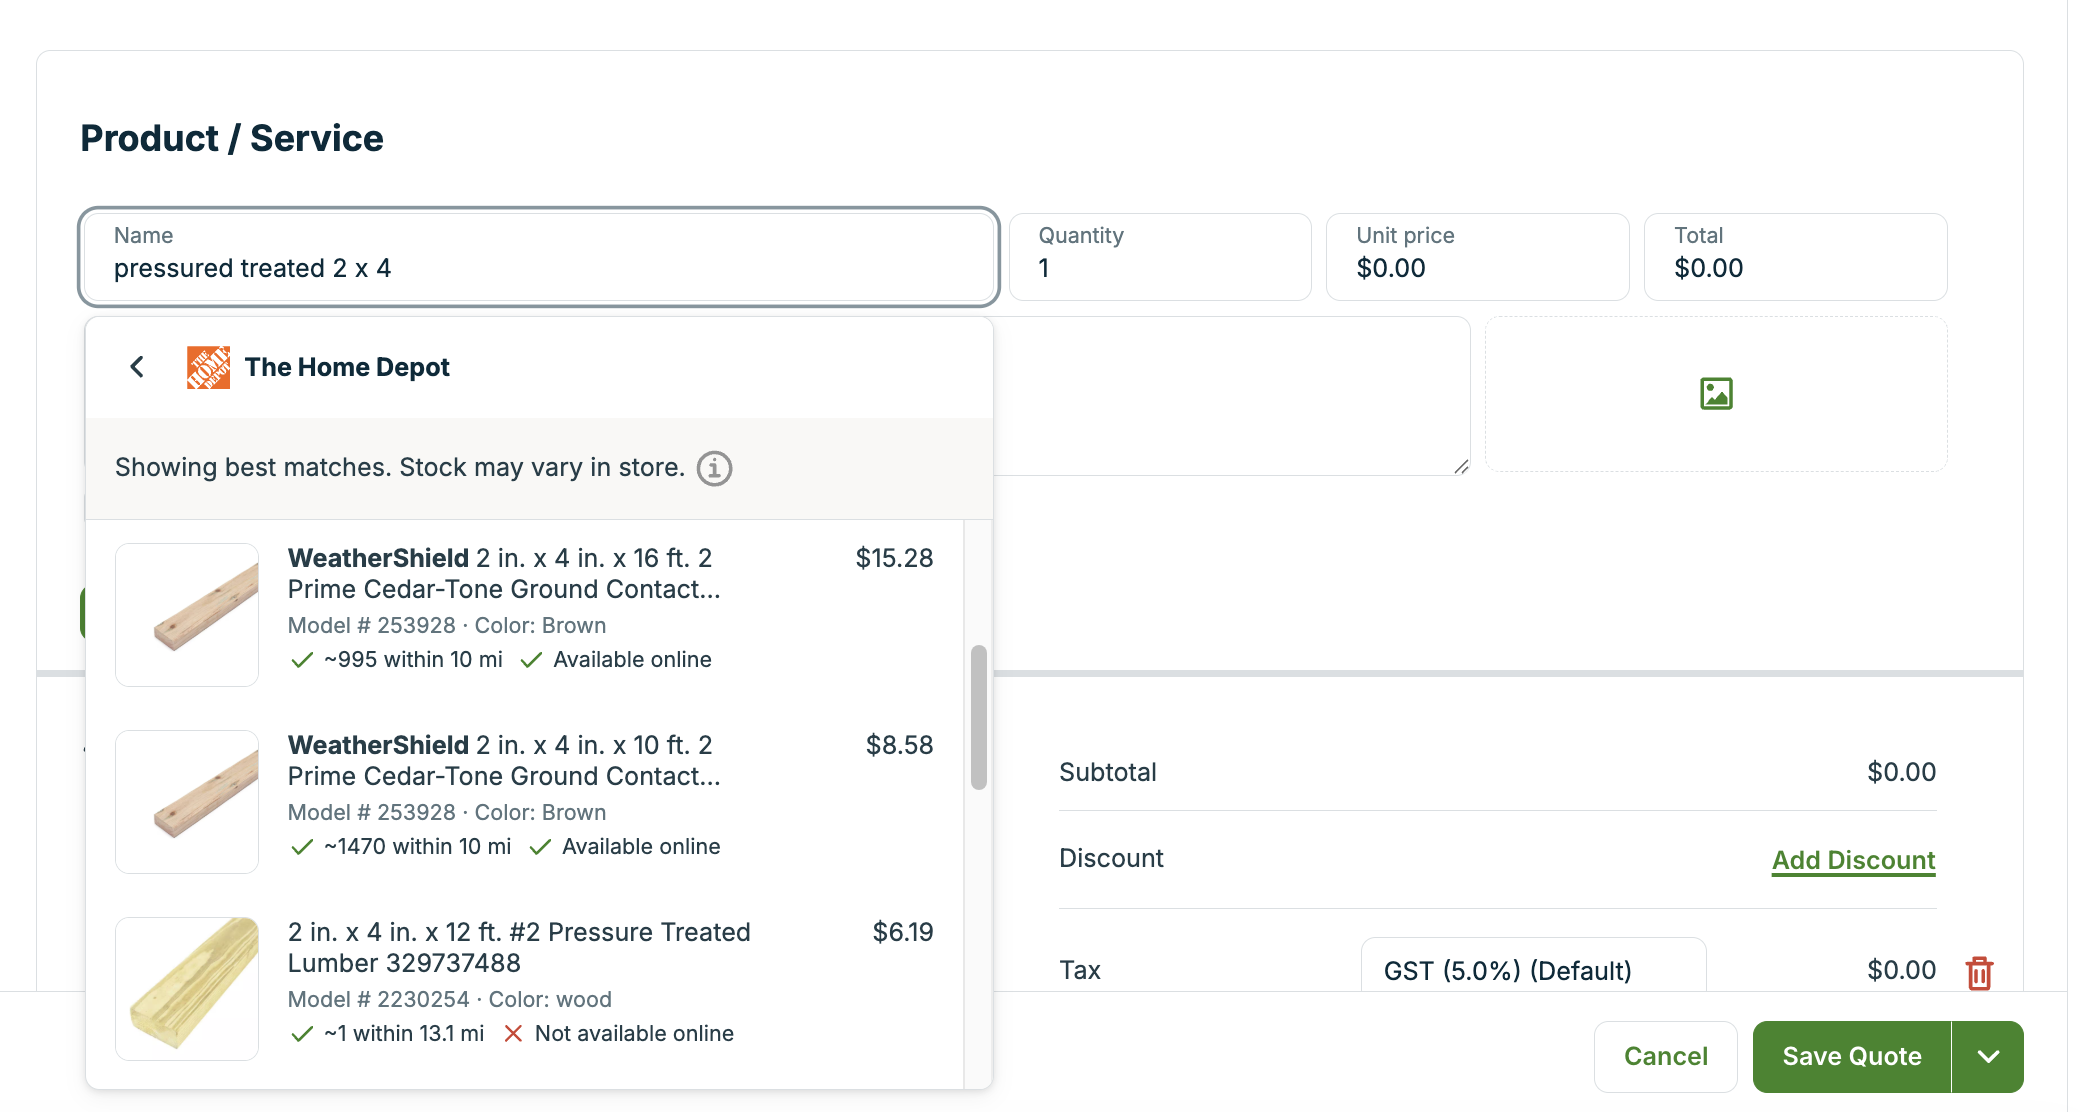This screenshot has width=2088, height=1112.
Task: Click the Add Discount link
Action: (x=1853, y=860)
